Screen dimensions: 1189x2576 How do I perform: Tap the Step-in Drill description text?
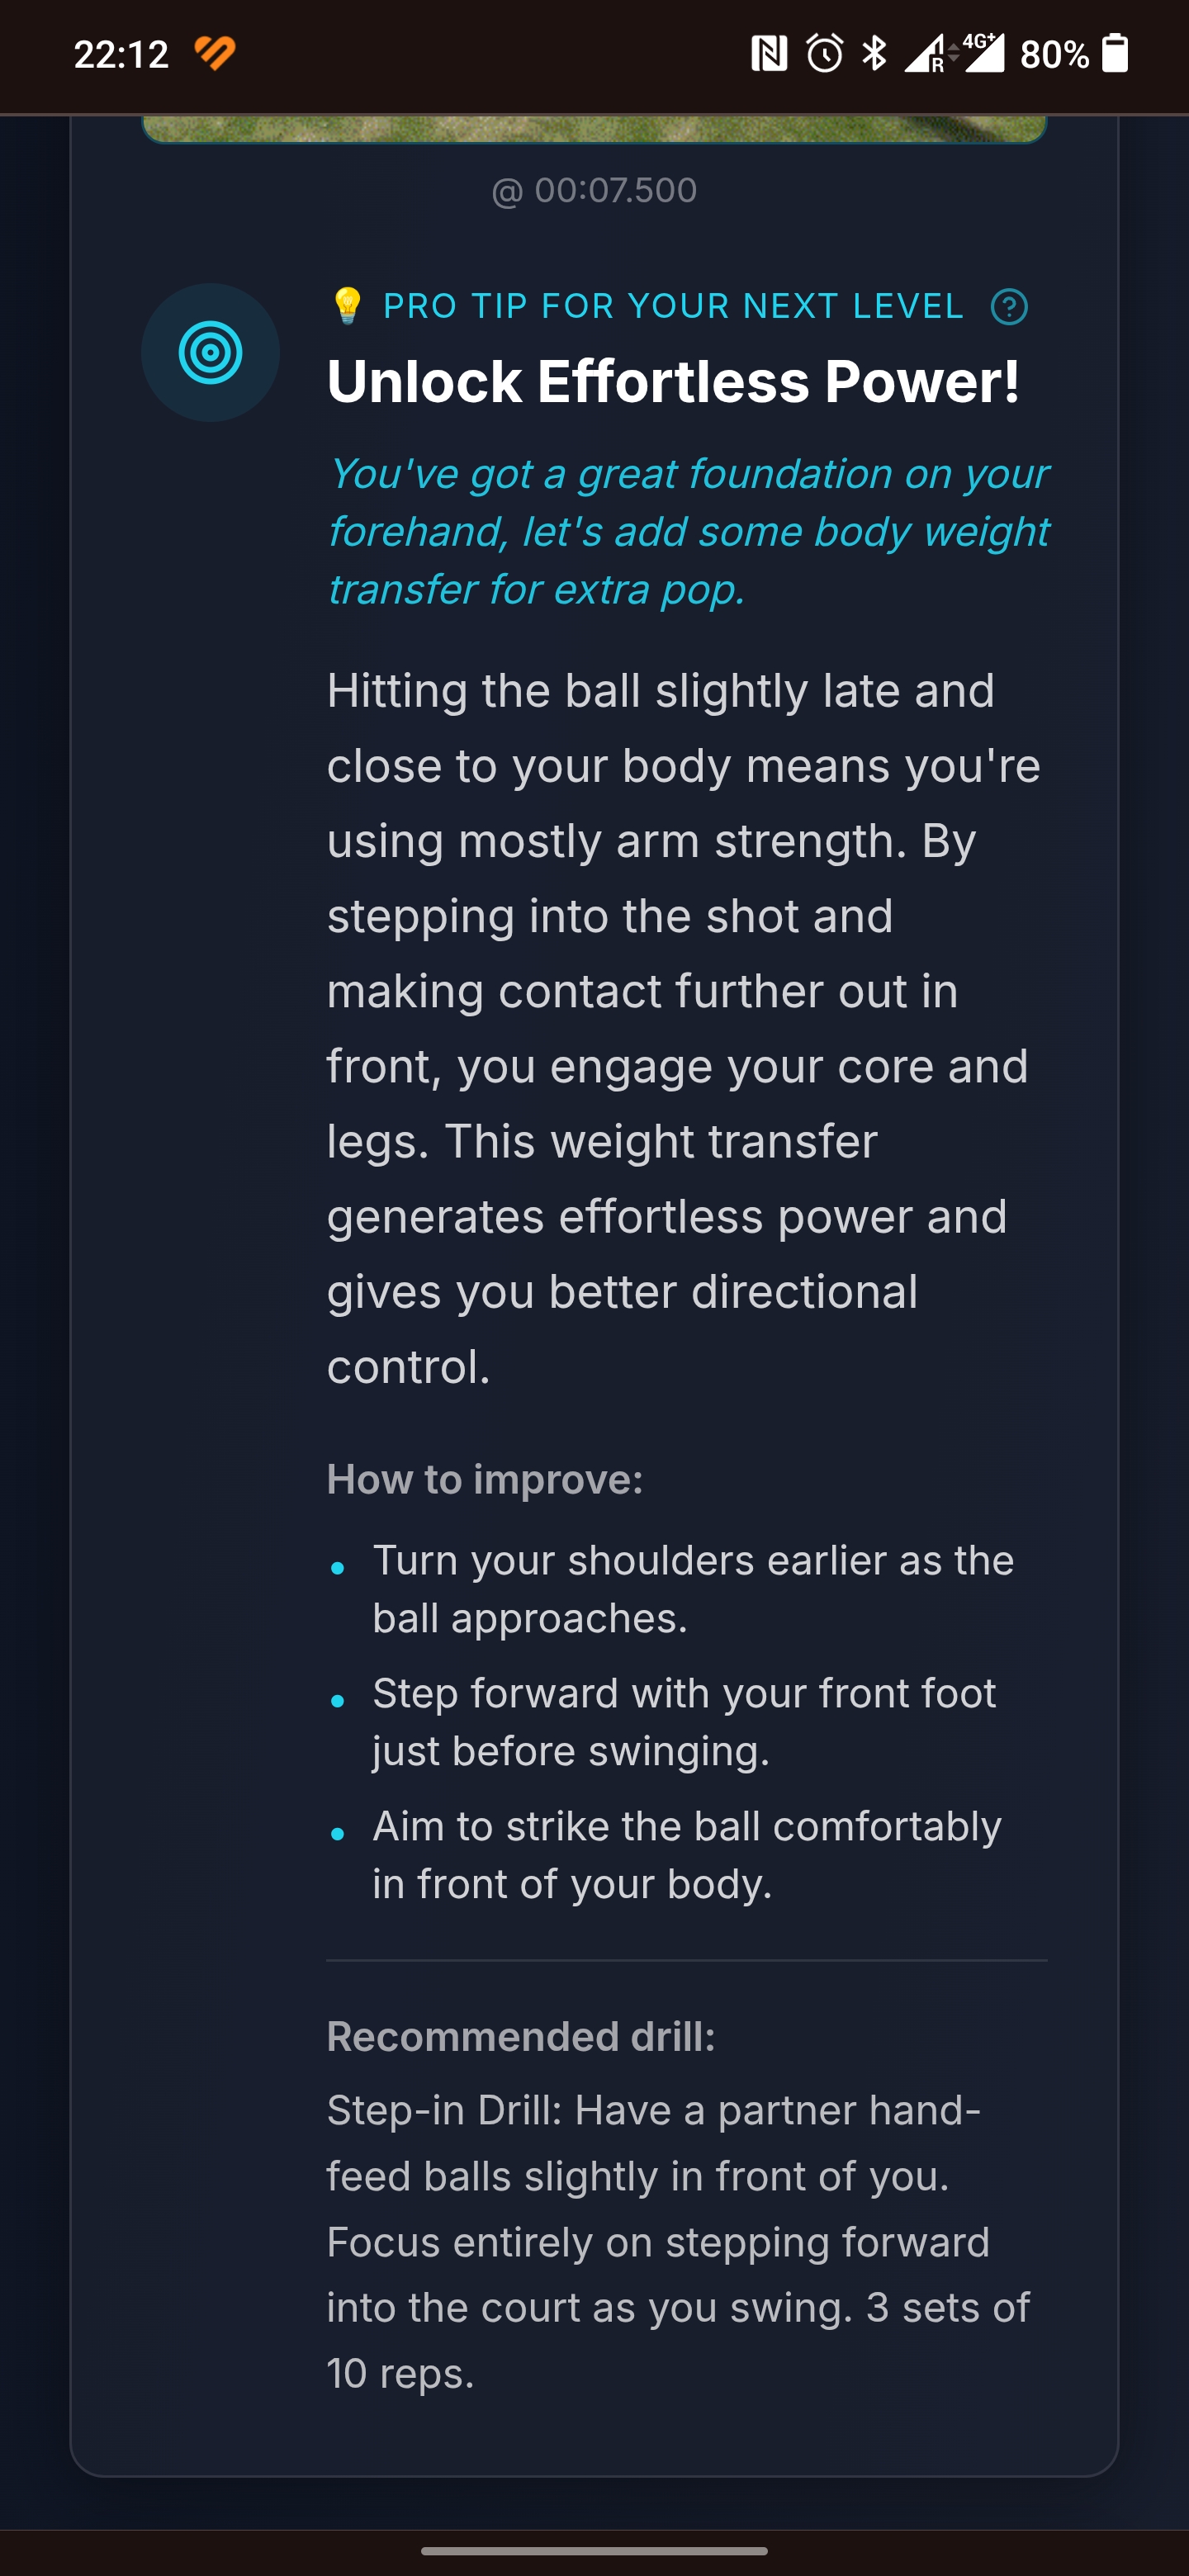(x=678, y=2241)
